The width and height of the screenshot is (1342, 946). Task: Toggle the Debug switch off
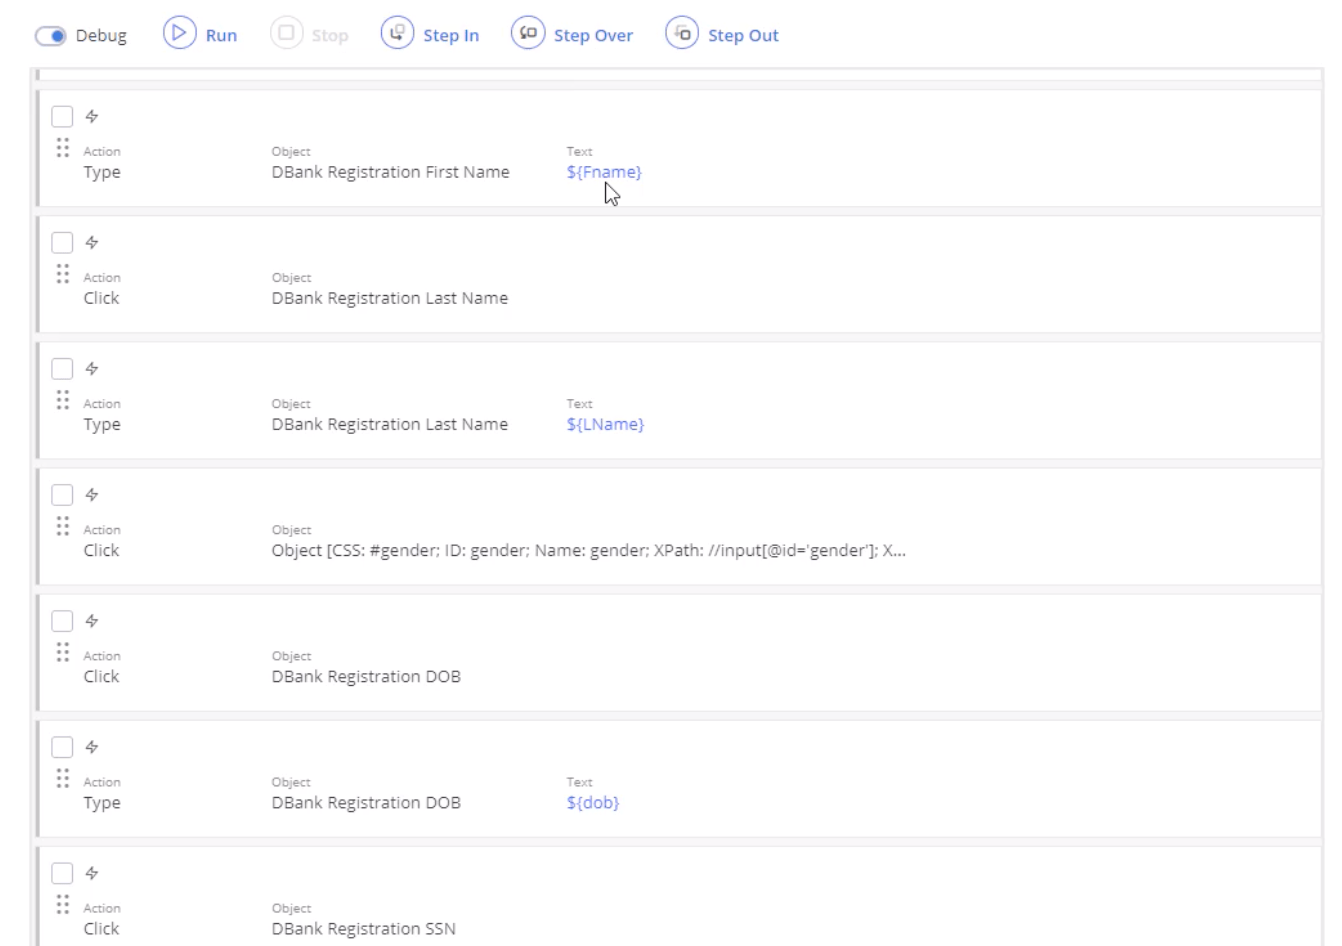[50, 36]
